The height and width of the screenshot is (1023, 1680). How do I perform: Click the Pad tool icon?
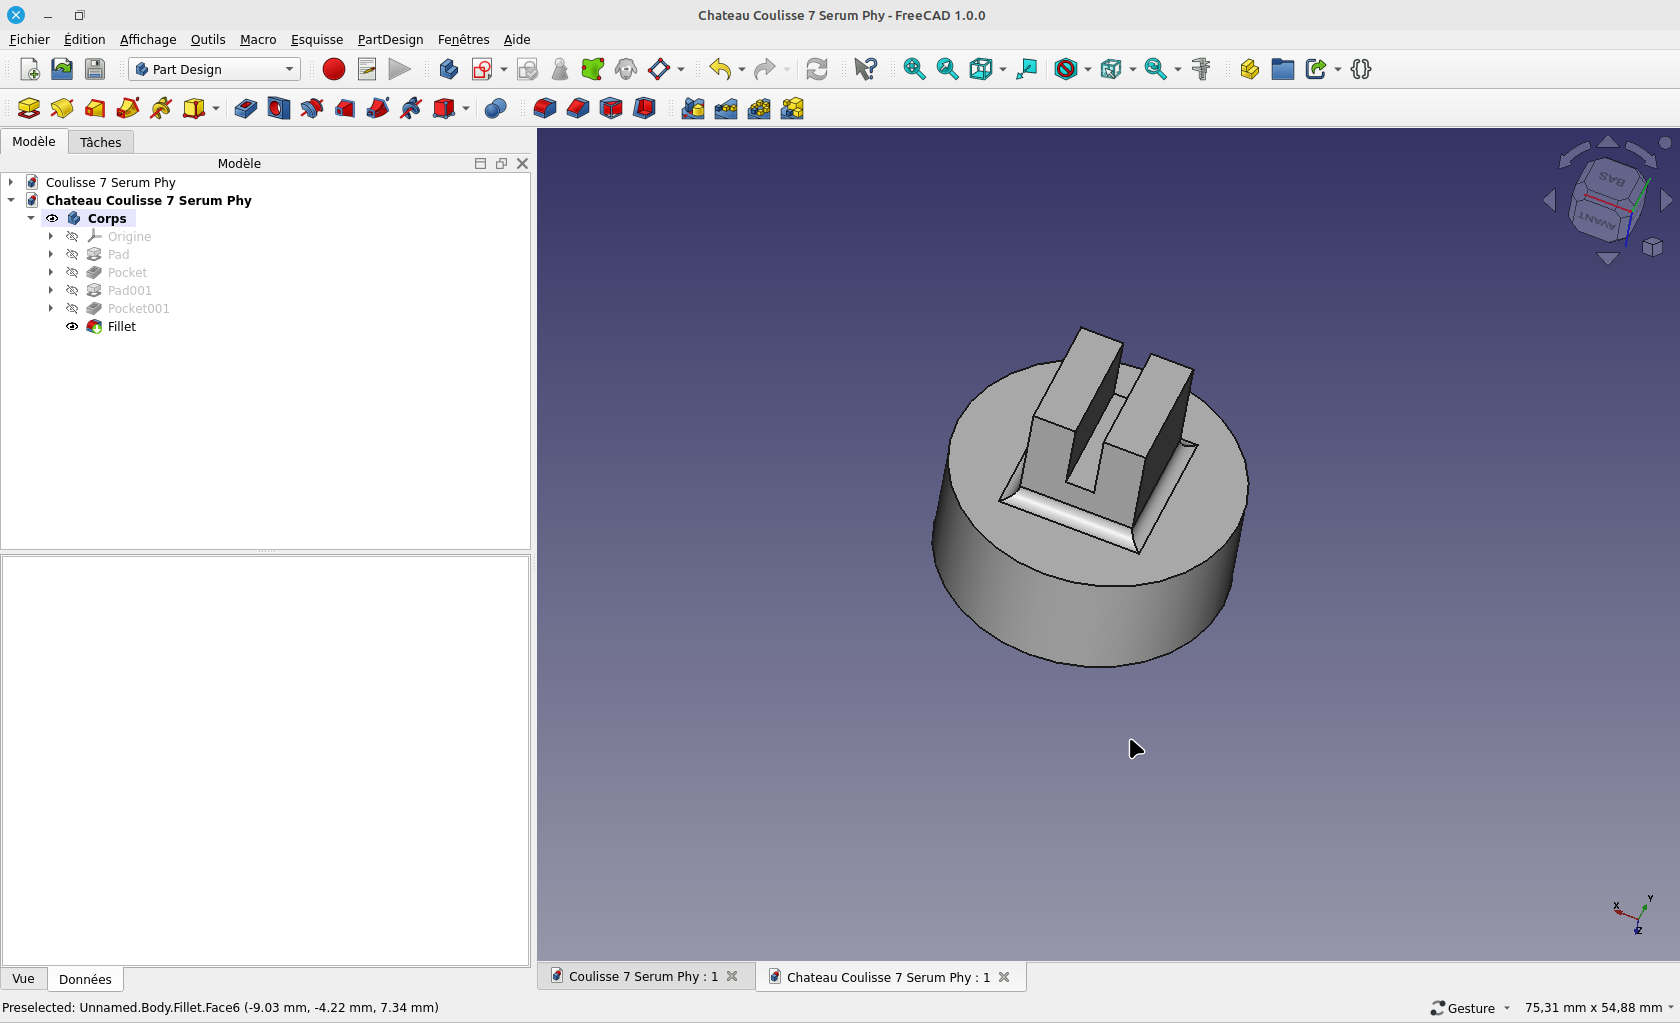[x=29, y=109]
